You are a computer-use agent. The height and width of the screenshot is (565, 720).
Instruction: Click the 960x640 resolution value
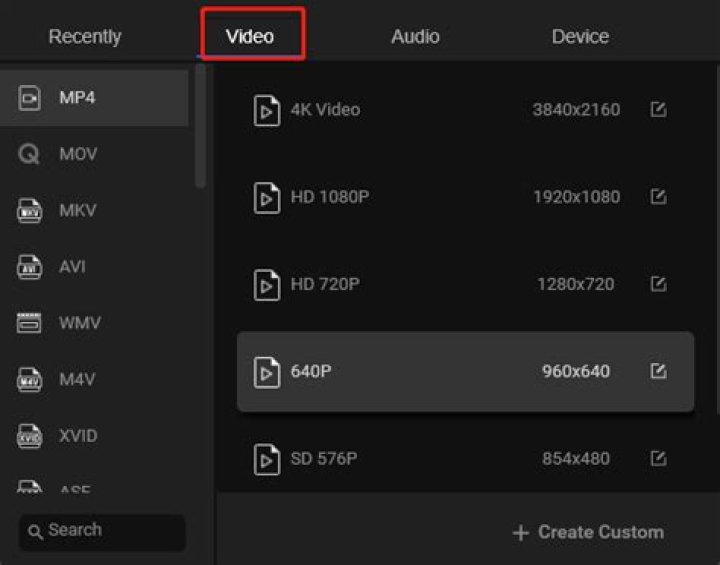pyautogui.click(x=576, y=371)
